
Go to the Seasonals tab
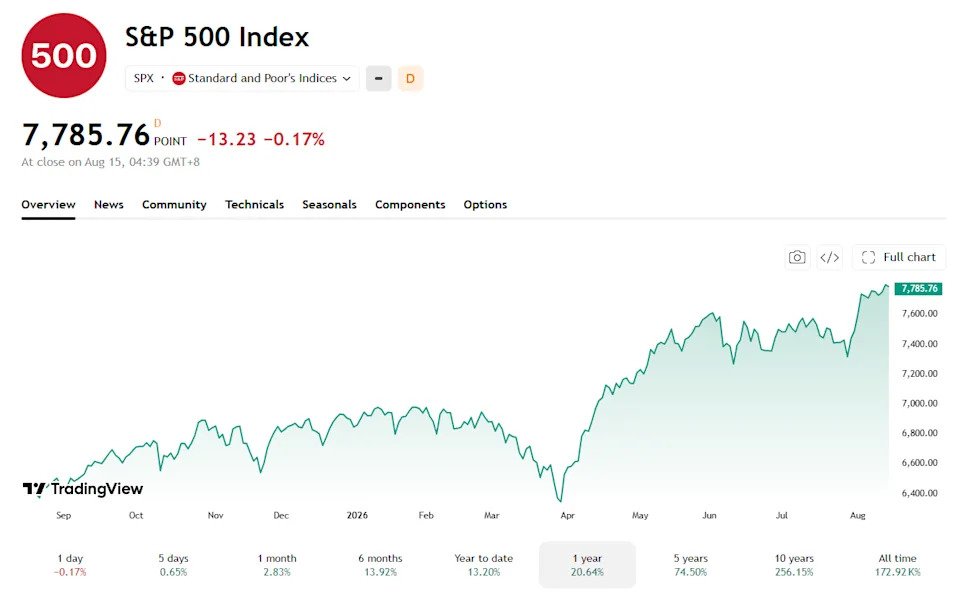click(329, 204)
